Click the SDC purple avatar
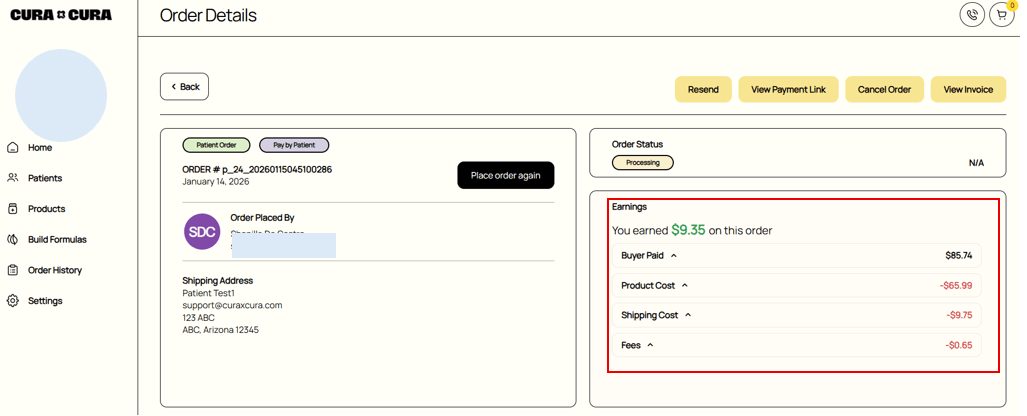The height and width of the screenshot is (416, 1027). [x=202, y=231]
